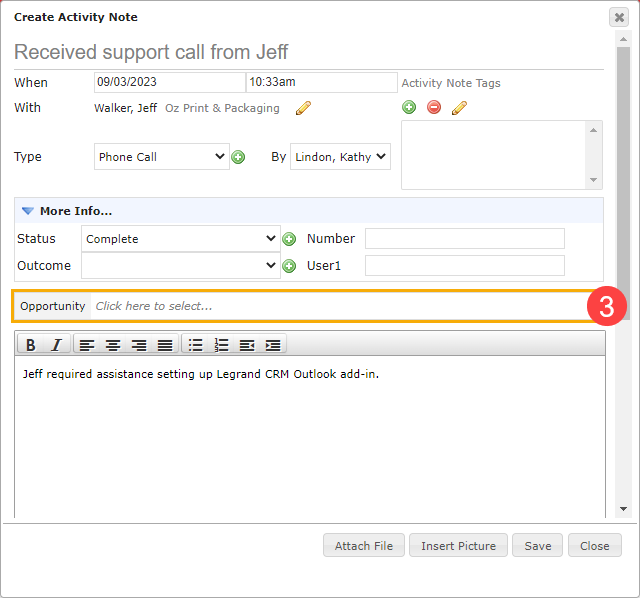Remove an Activity Note Tag with red minus
640x598 pixels.
tap(433, 107)
